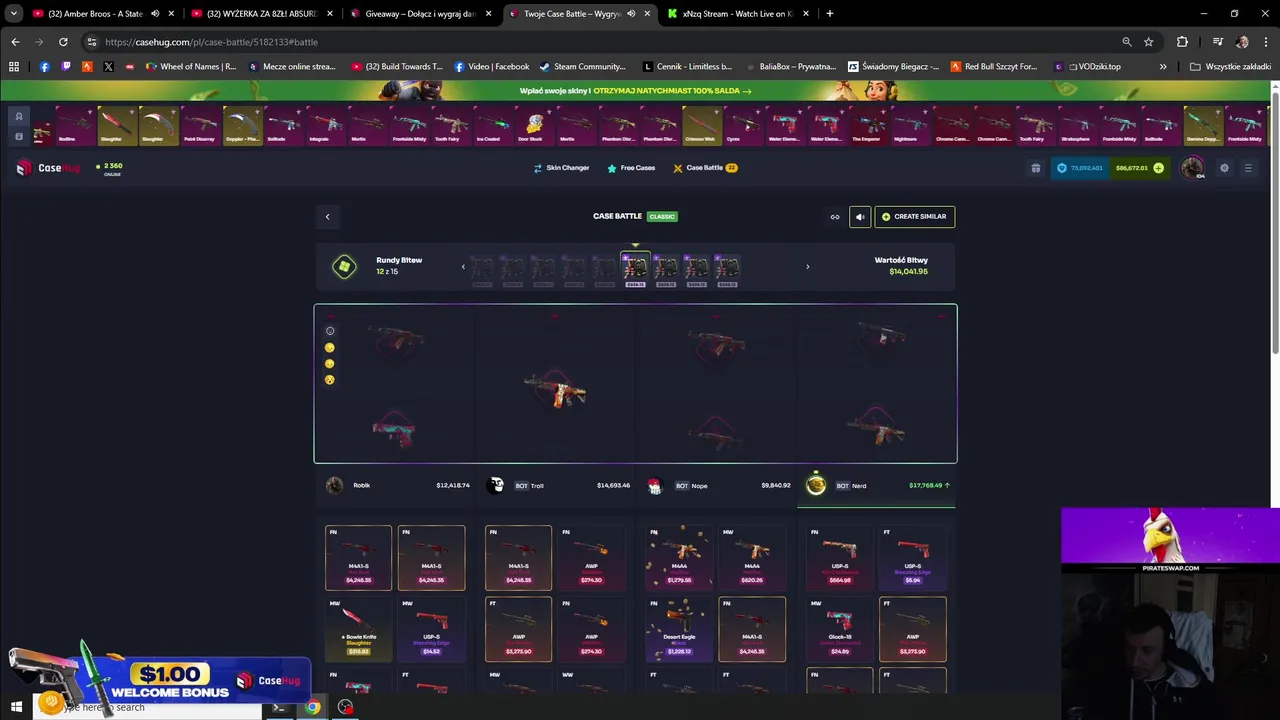Close the Twoje Case Battle tab

pyautogui.click(x=647, y=13)
